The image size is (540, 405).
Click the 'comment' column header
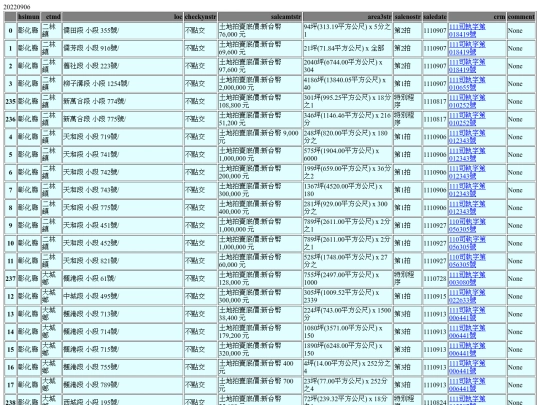521,17
